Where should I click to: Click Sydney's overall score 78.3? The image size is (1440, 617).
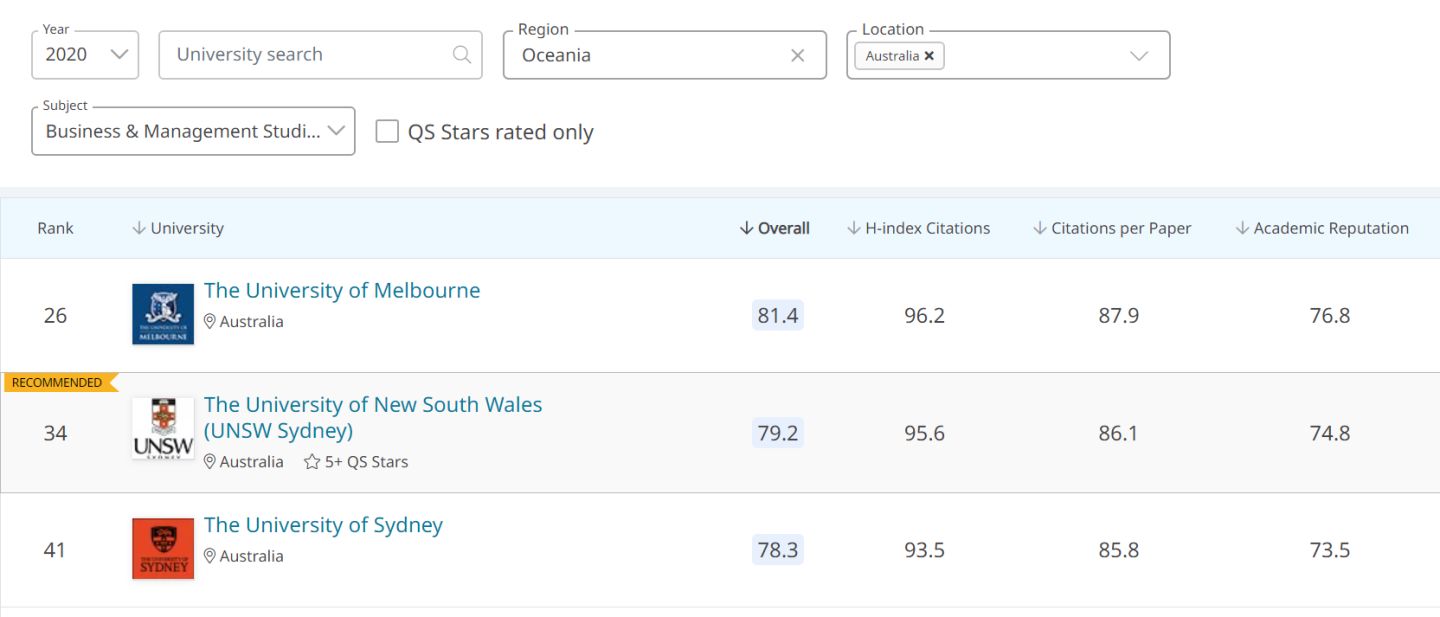778,550
